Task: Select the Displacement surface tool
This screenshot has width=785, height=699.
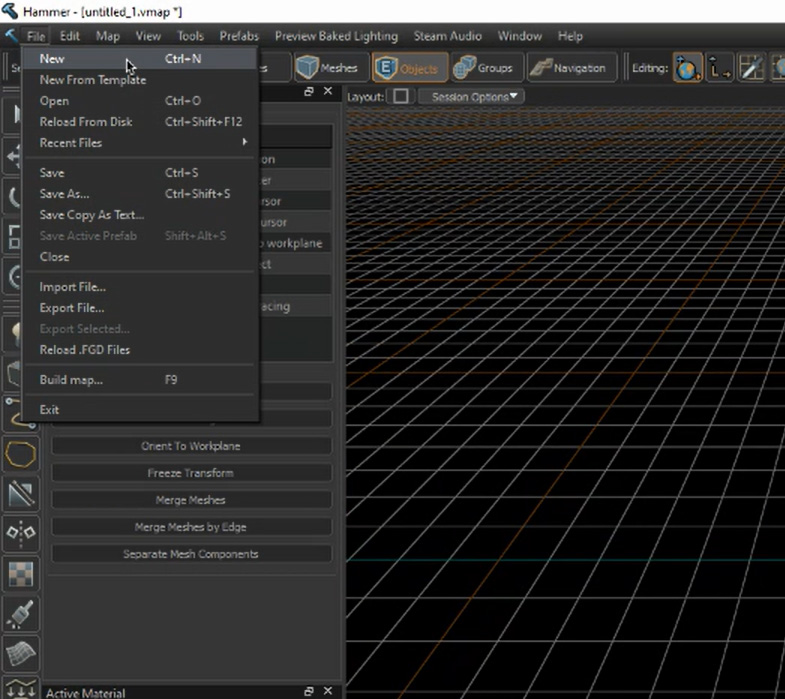Action: click(21, 653)
